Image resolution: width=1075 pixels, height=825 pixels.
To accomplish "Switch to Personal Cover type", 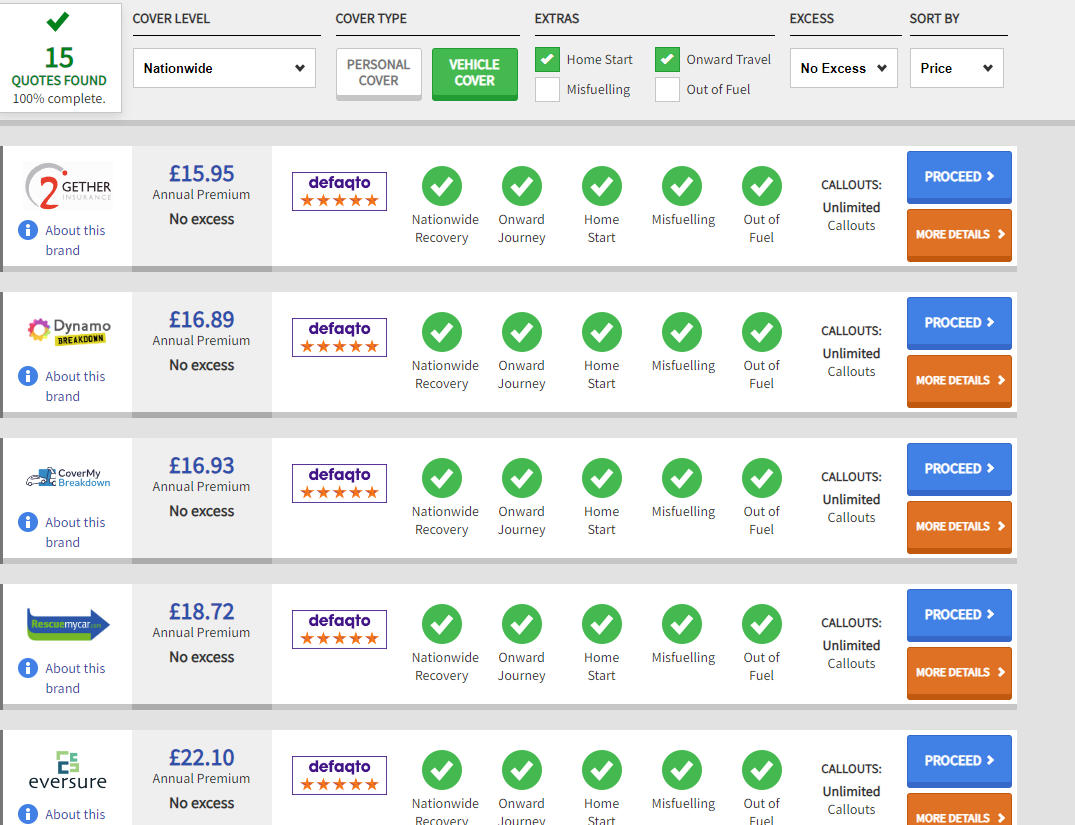I will point(378,73).
